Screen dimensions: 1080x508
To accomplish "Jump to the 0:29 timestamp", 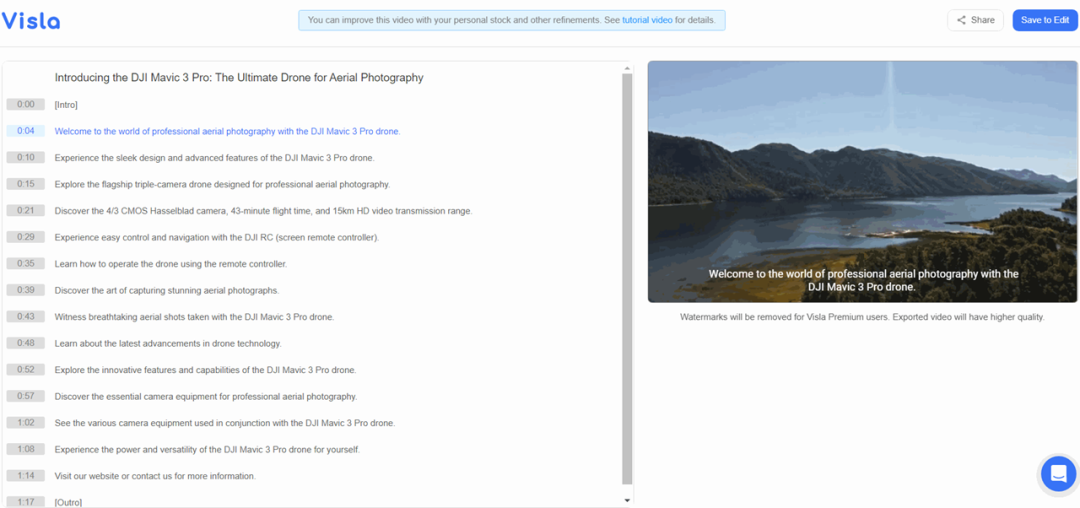I will click(x=25, y=237).
